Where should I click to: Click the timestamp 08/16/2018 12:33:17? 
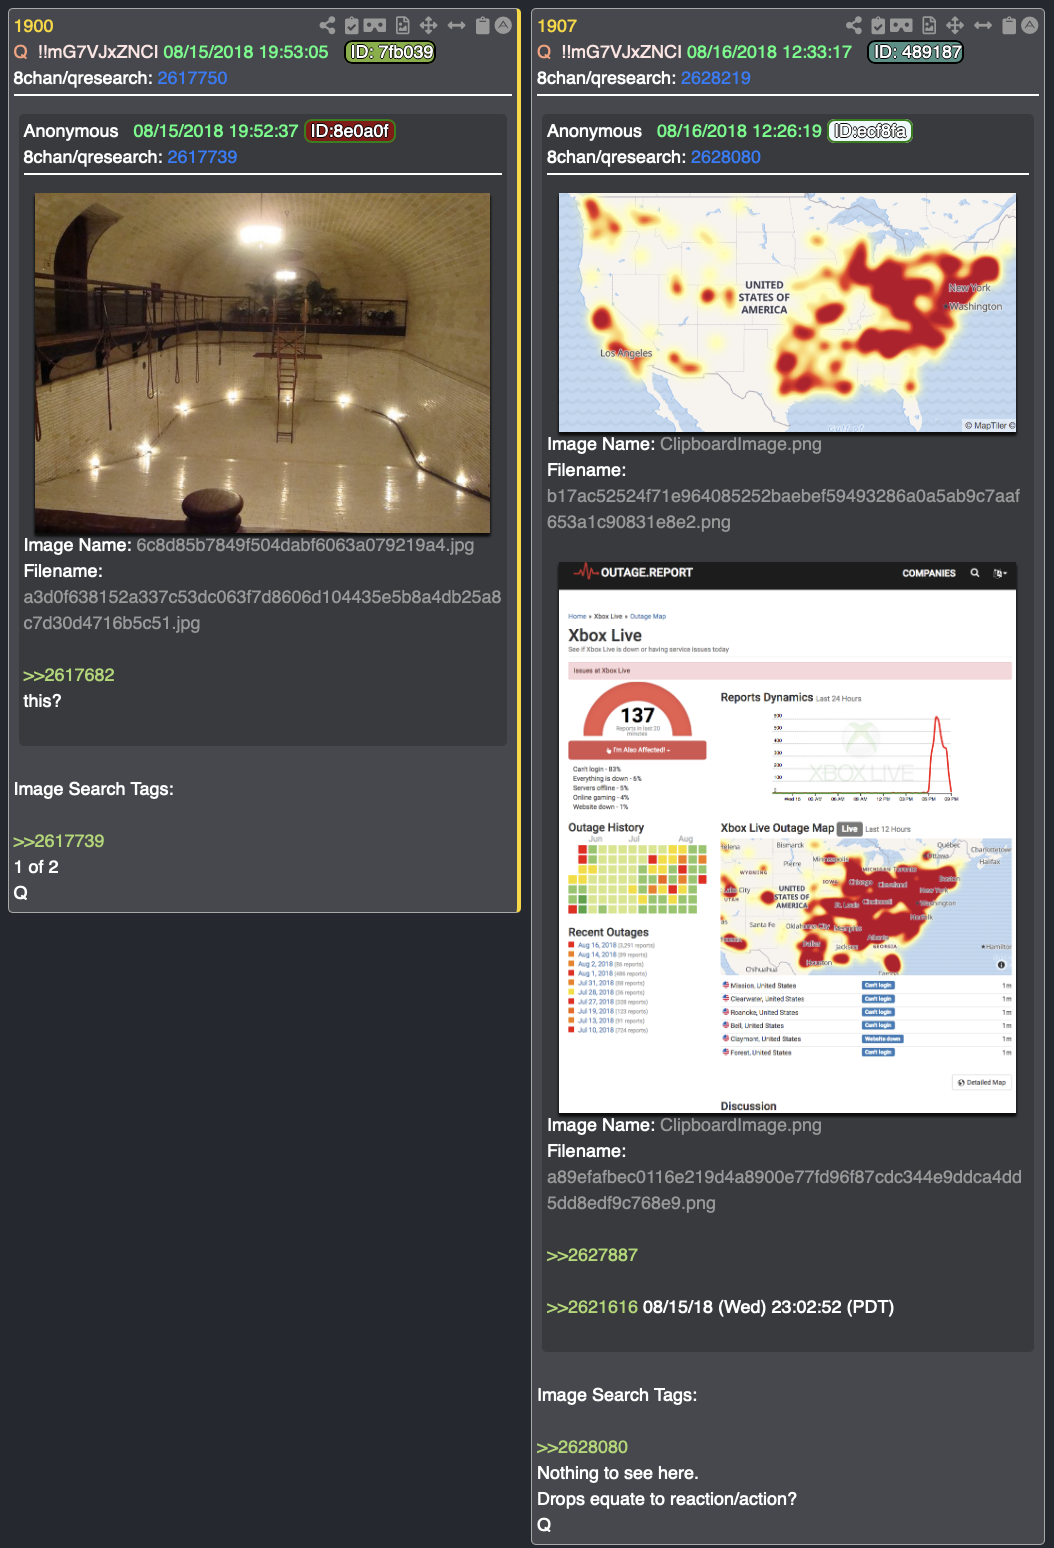tap(770, 52)
